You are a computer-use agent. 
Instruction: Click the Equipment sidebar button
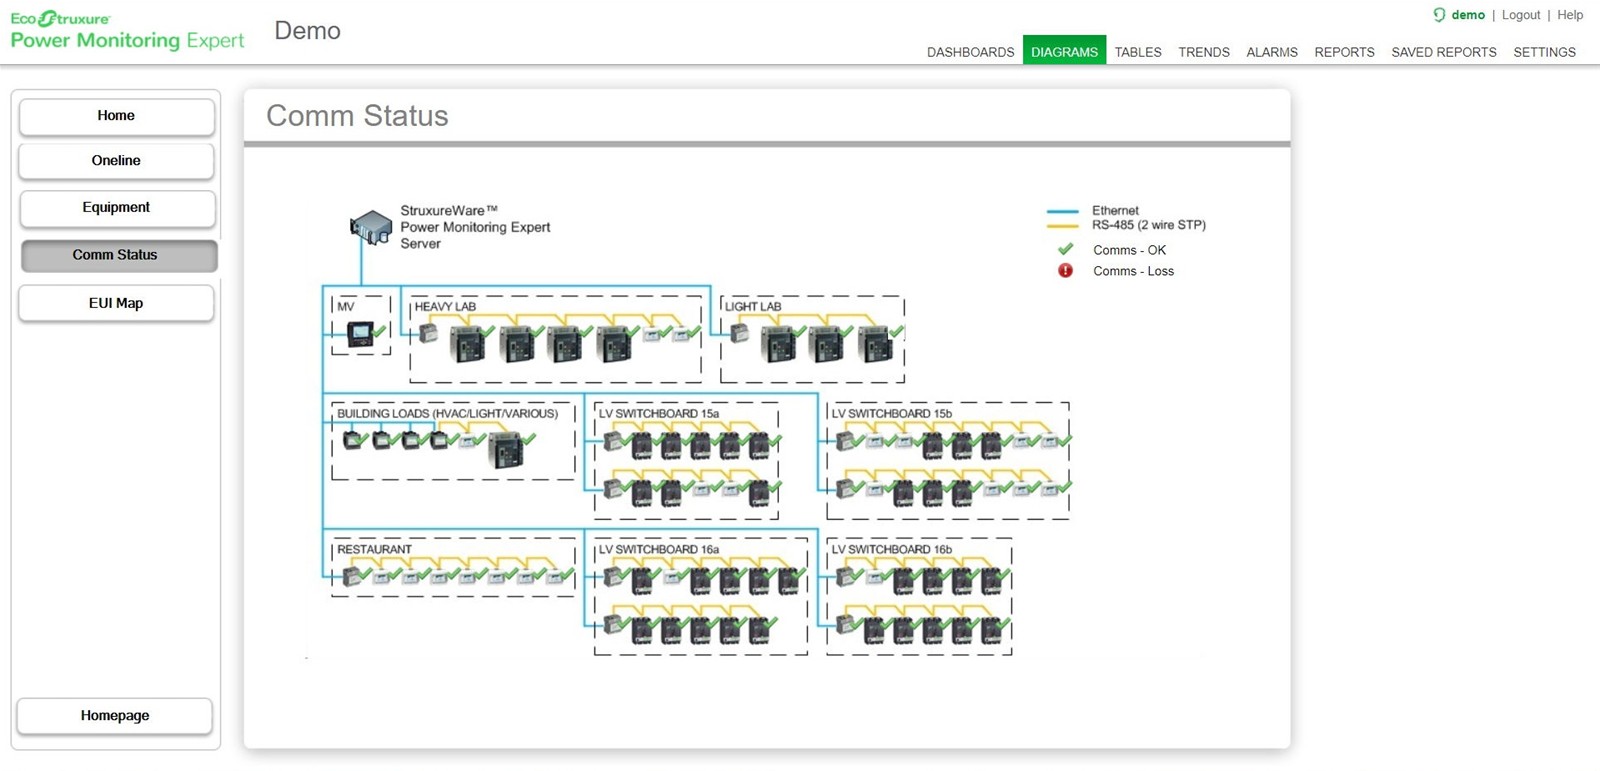tap(116, 208)
